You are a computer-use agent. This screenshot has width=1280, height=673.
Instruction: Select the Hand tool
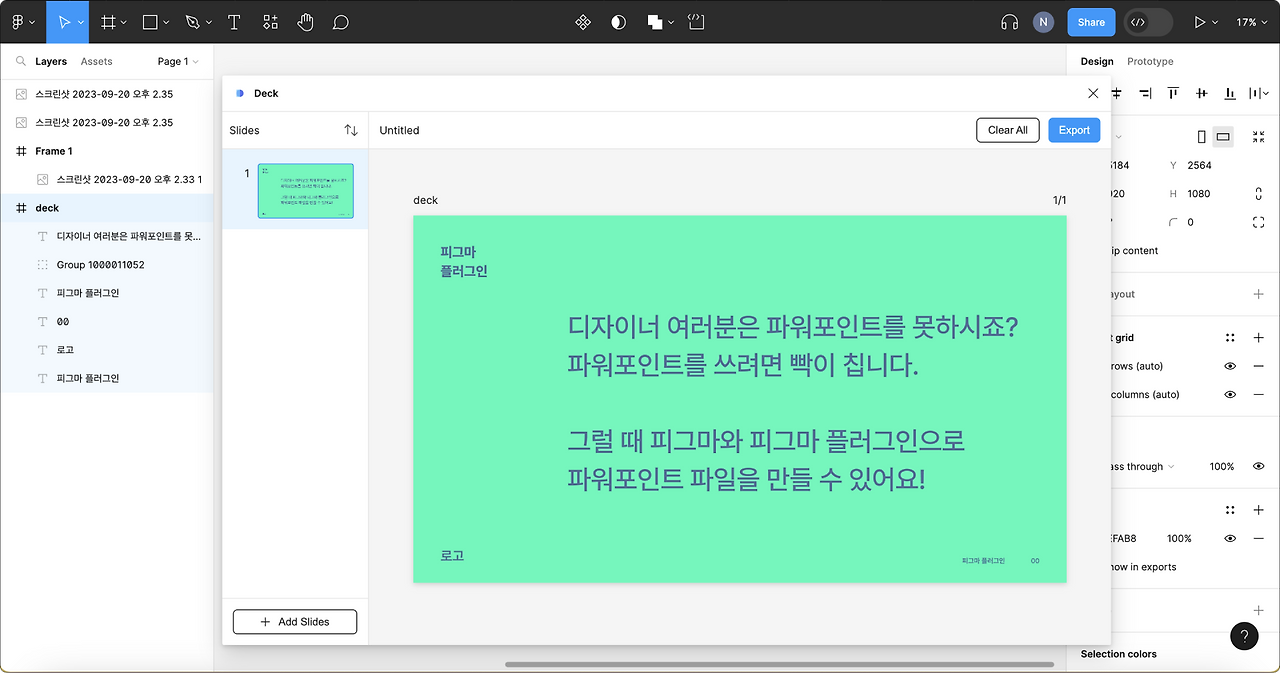[x=305, y=21]
